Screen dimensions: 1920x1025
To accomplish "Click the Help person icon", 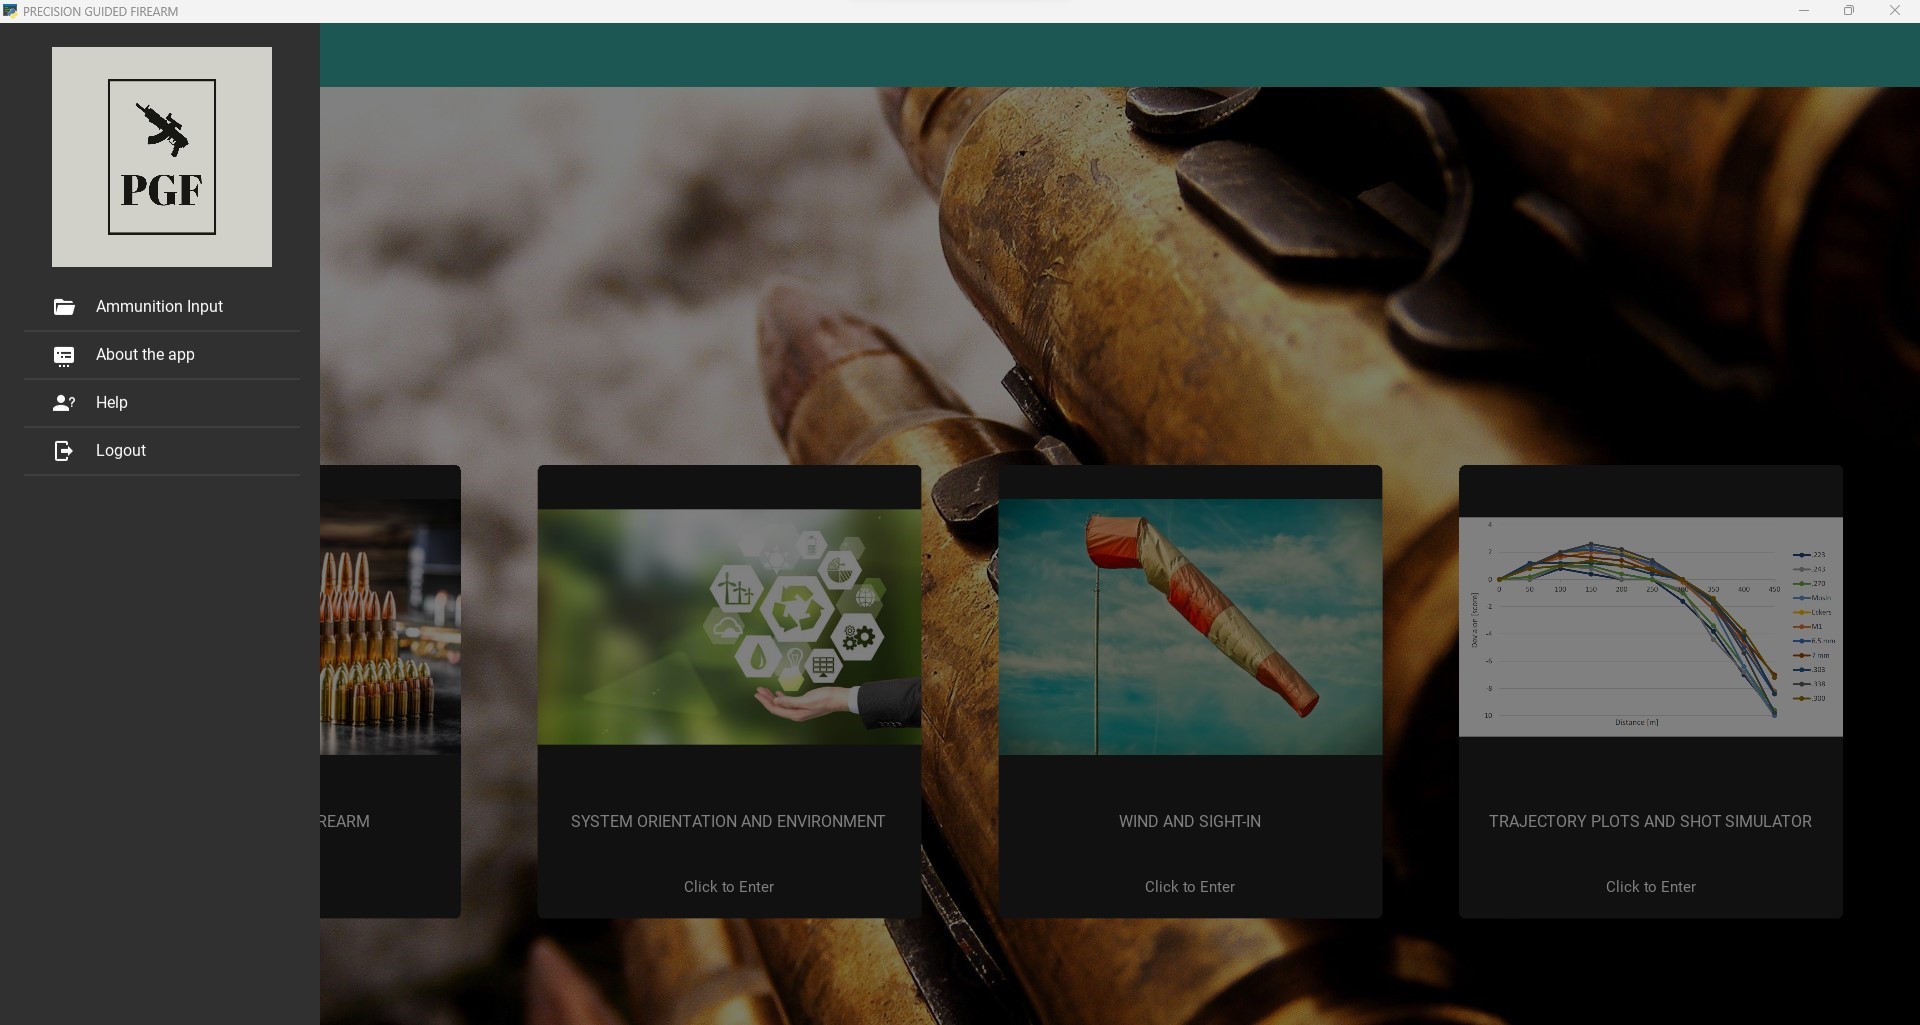I will click(x=64, y=403).
